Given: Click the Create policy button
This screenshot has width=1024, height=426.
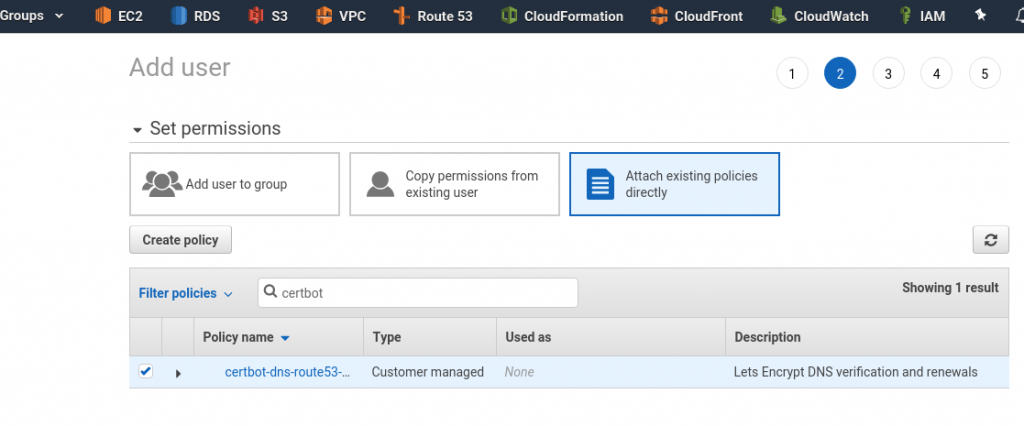Looking at the screenshot, I should pyautogui.click(x=180, y=240).
